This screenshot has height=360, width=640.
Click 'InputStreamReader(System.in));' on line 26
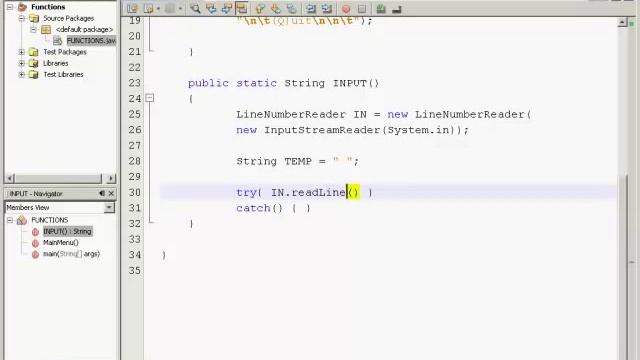click(x=366, y=130)
